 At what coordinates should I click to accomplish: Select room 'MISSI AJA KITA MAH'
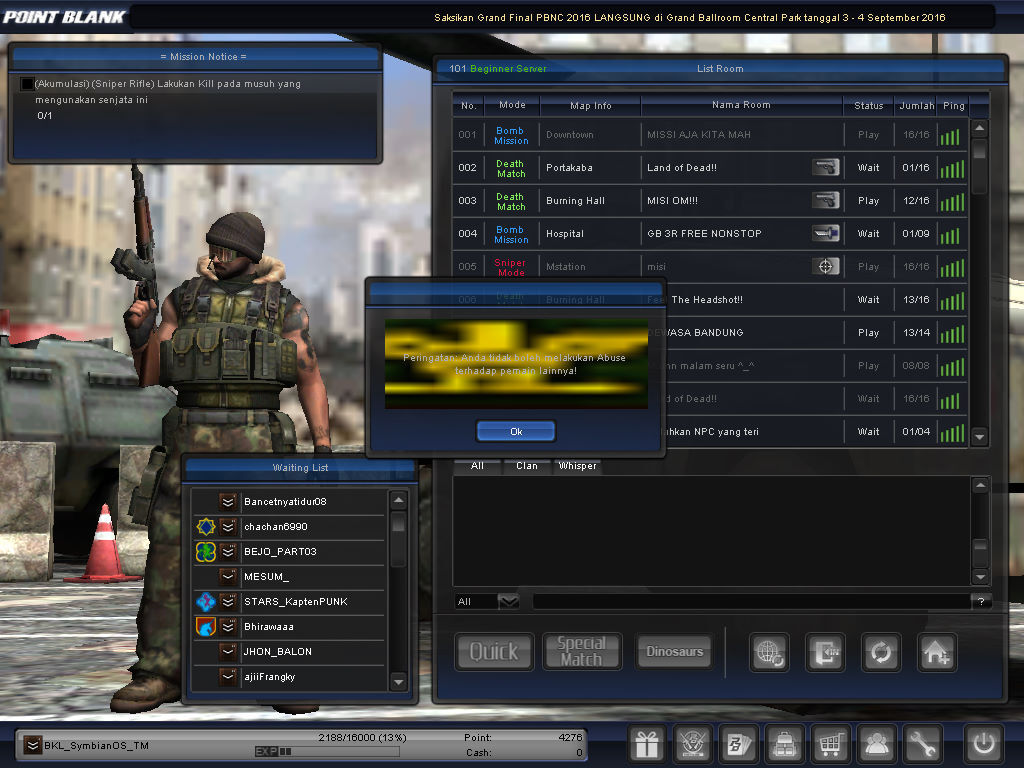[711, 135]
